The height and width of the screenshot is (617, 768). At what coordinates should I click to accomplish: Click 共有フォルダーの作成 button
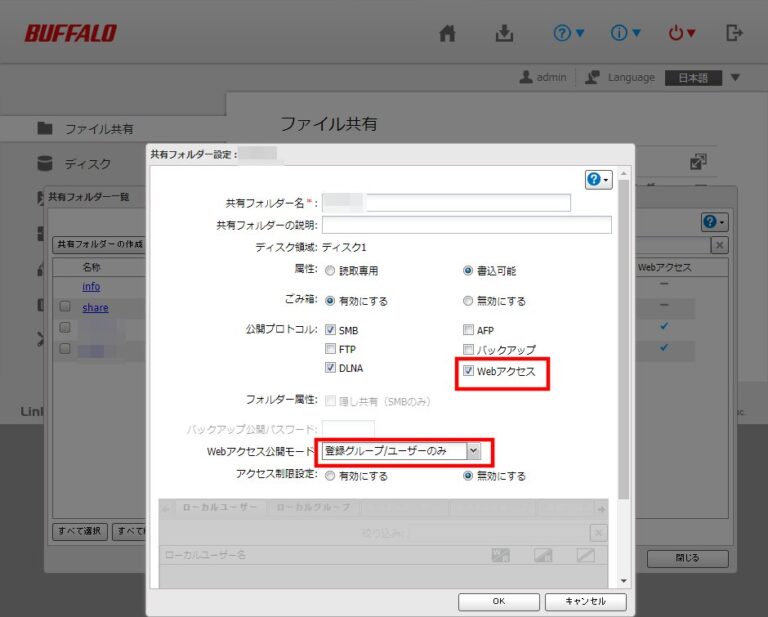tap(100, 244)
